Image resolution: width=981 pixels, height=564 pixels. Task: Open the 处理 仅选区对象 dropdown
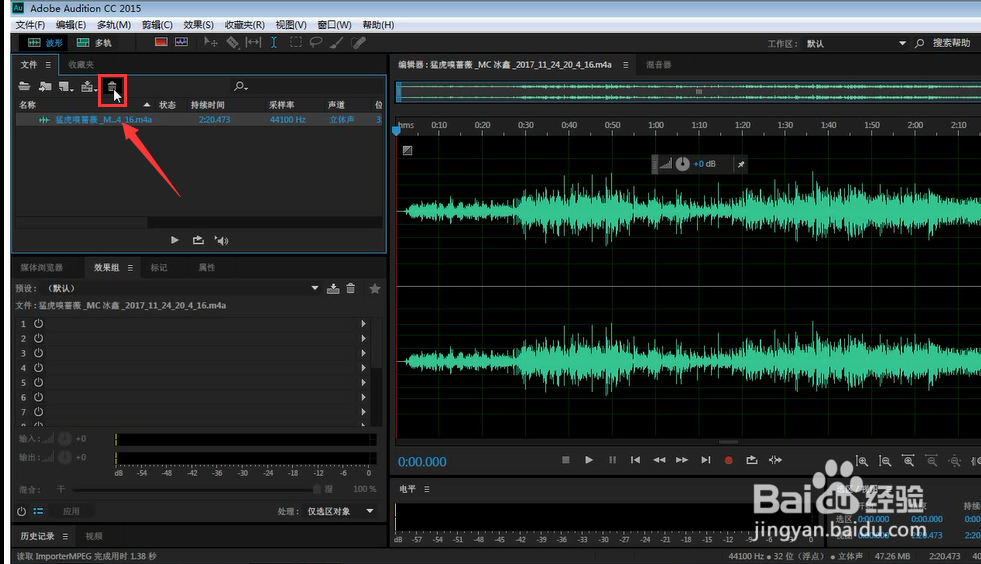click(340, 511)
